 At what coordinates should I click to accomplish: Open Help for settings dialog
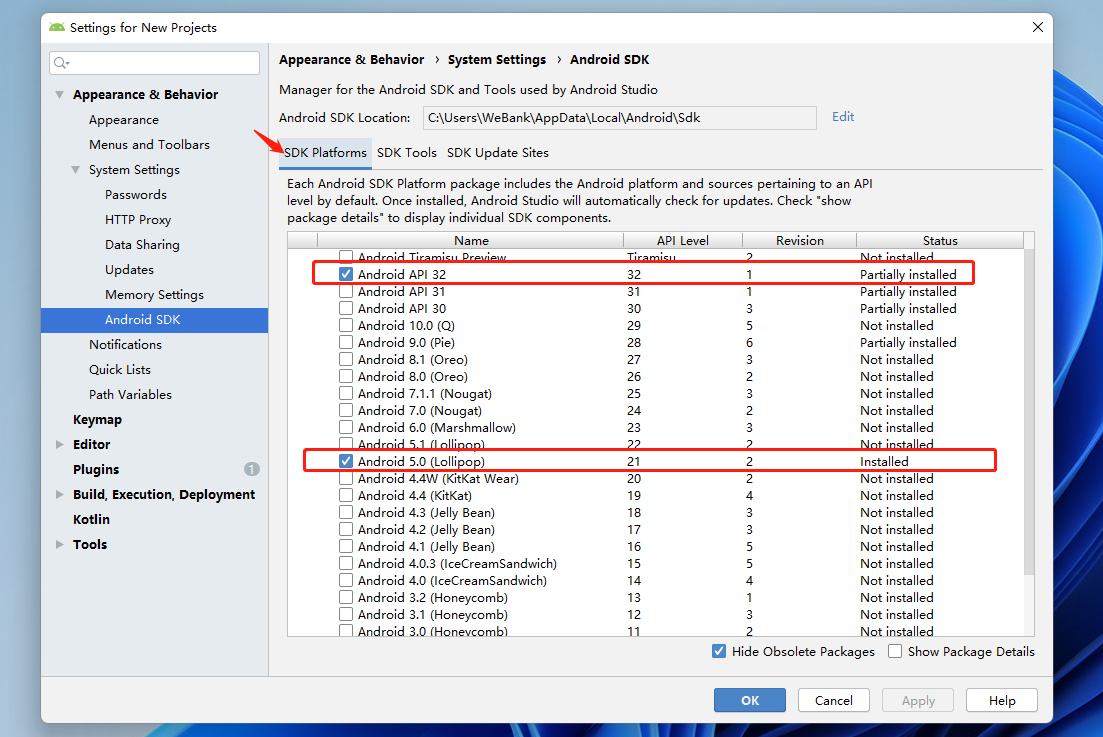tap(1002, 700)
